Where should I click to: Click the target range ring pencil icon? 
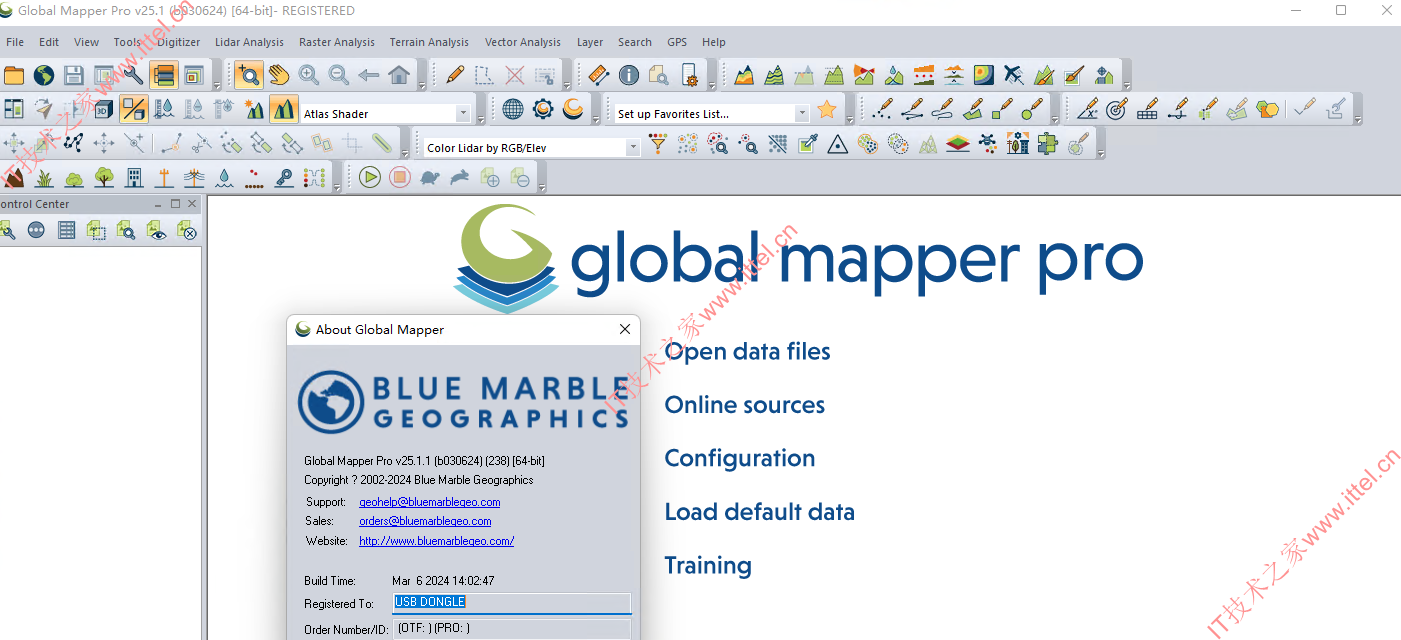(x=1117, y=109)
